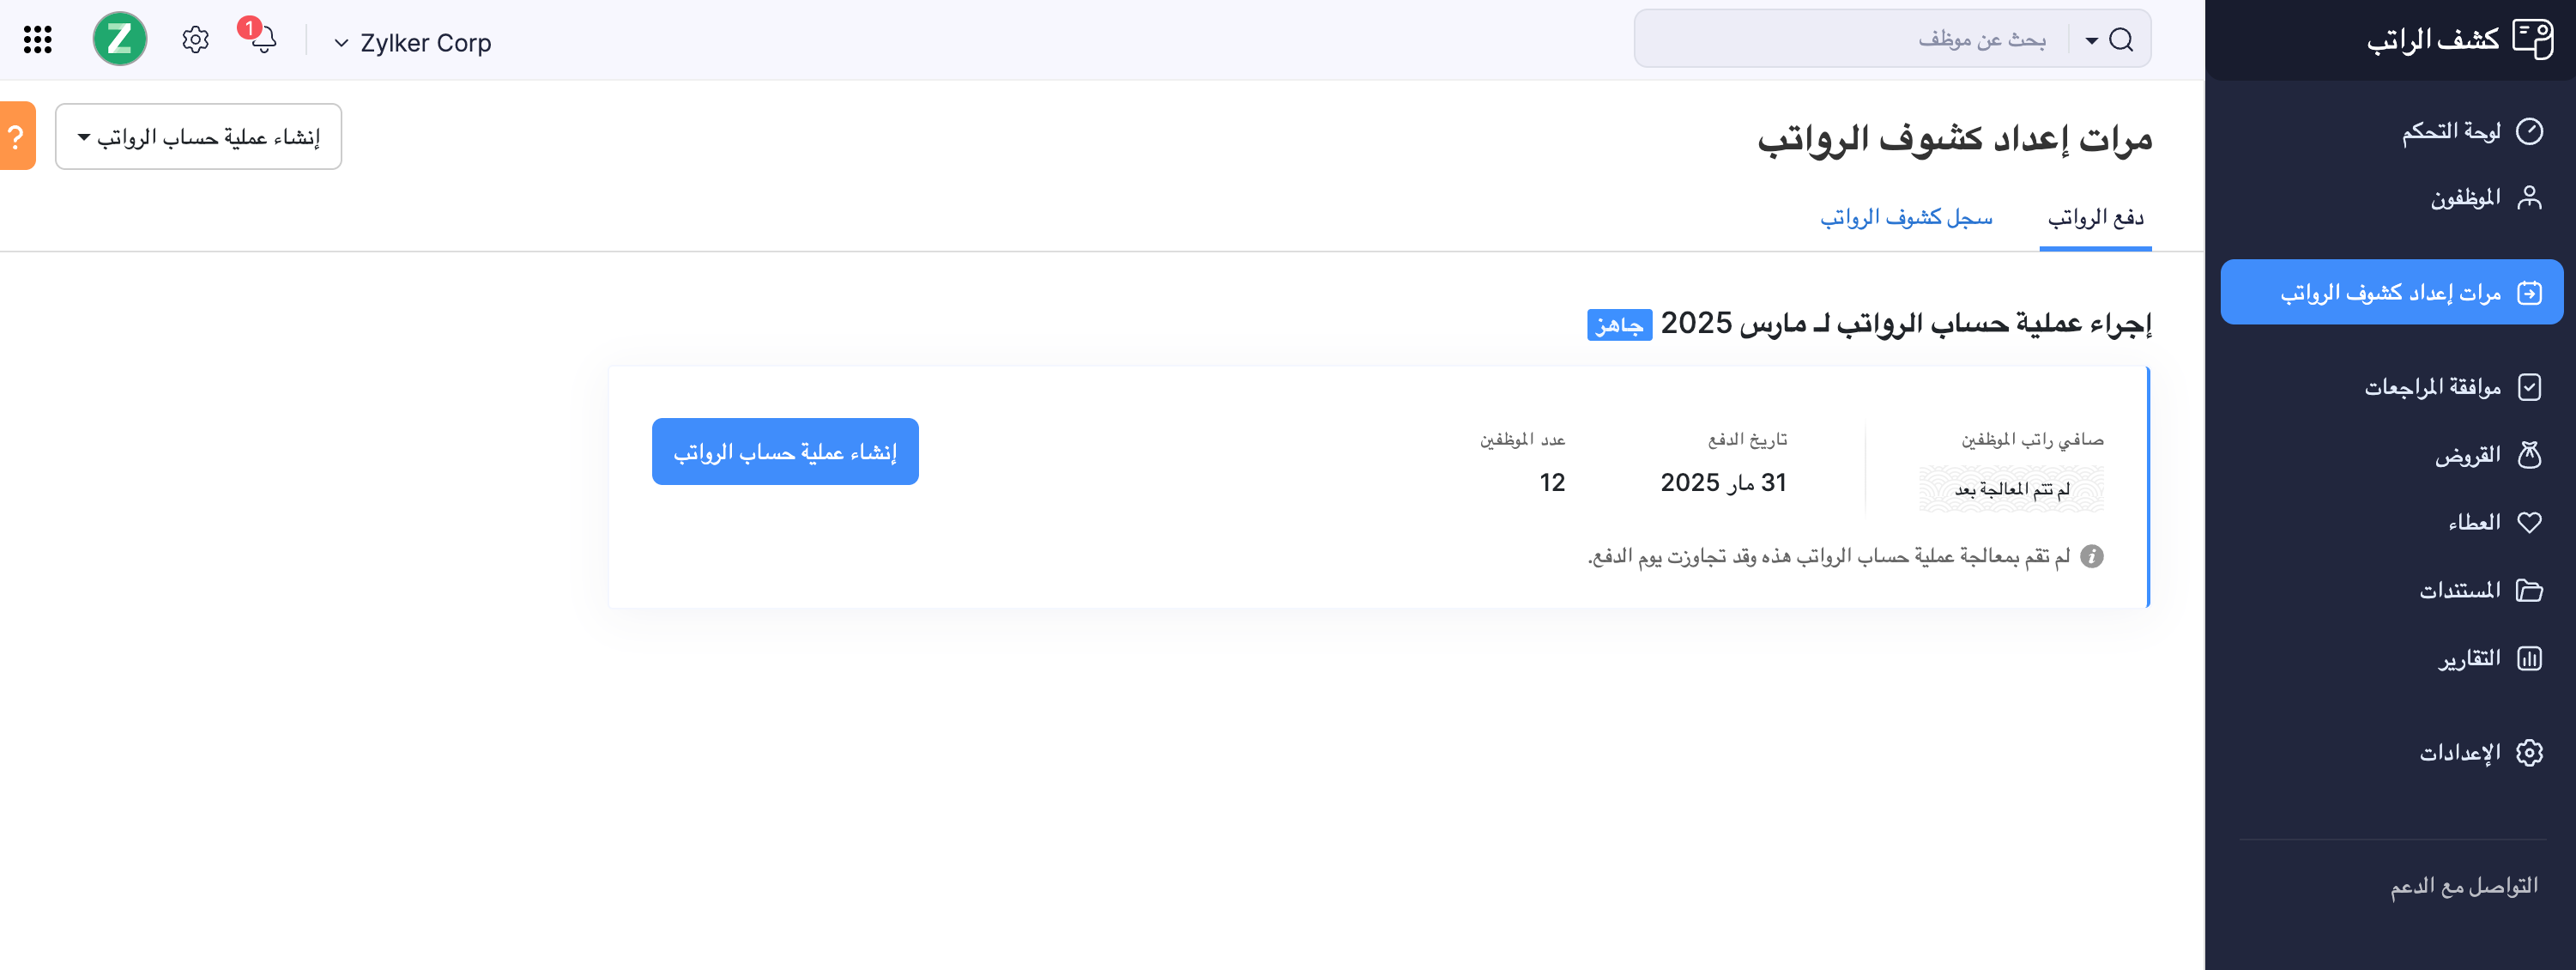Switch to سجل كشوف الرواتب tab
The image size is (2576, 970).
(x=1905, y=217)
